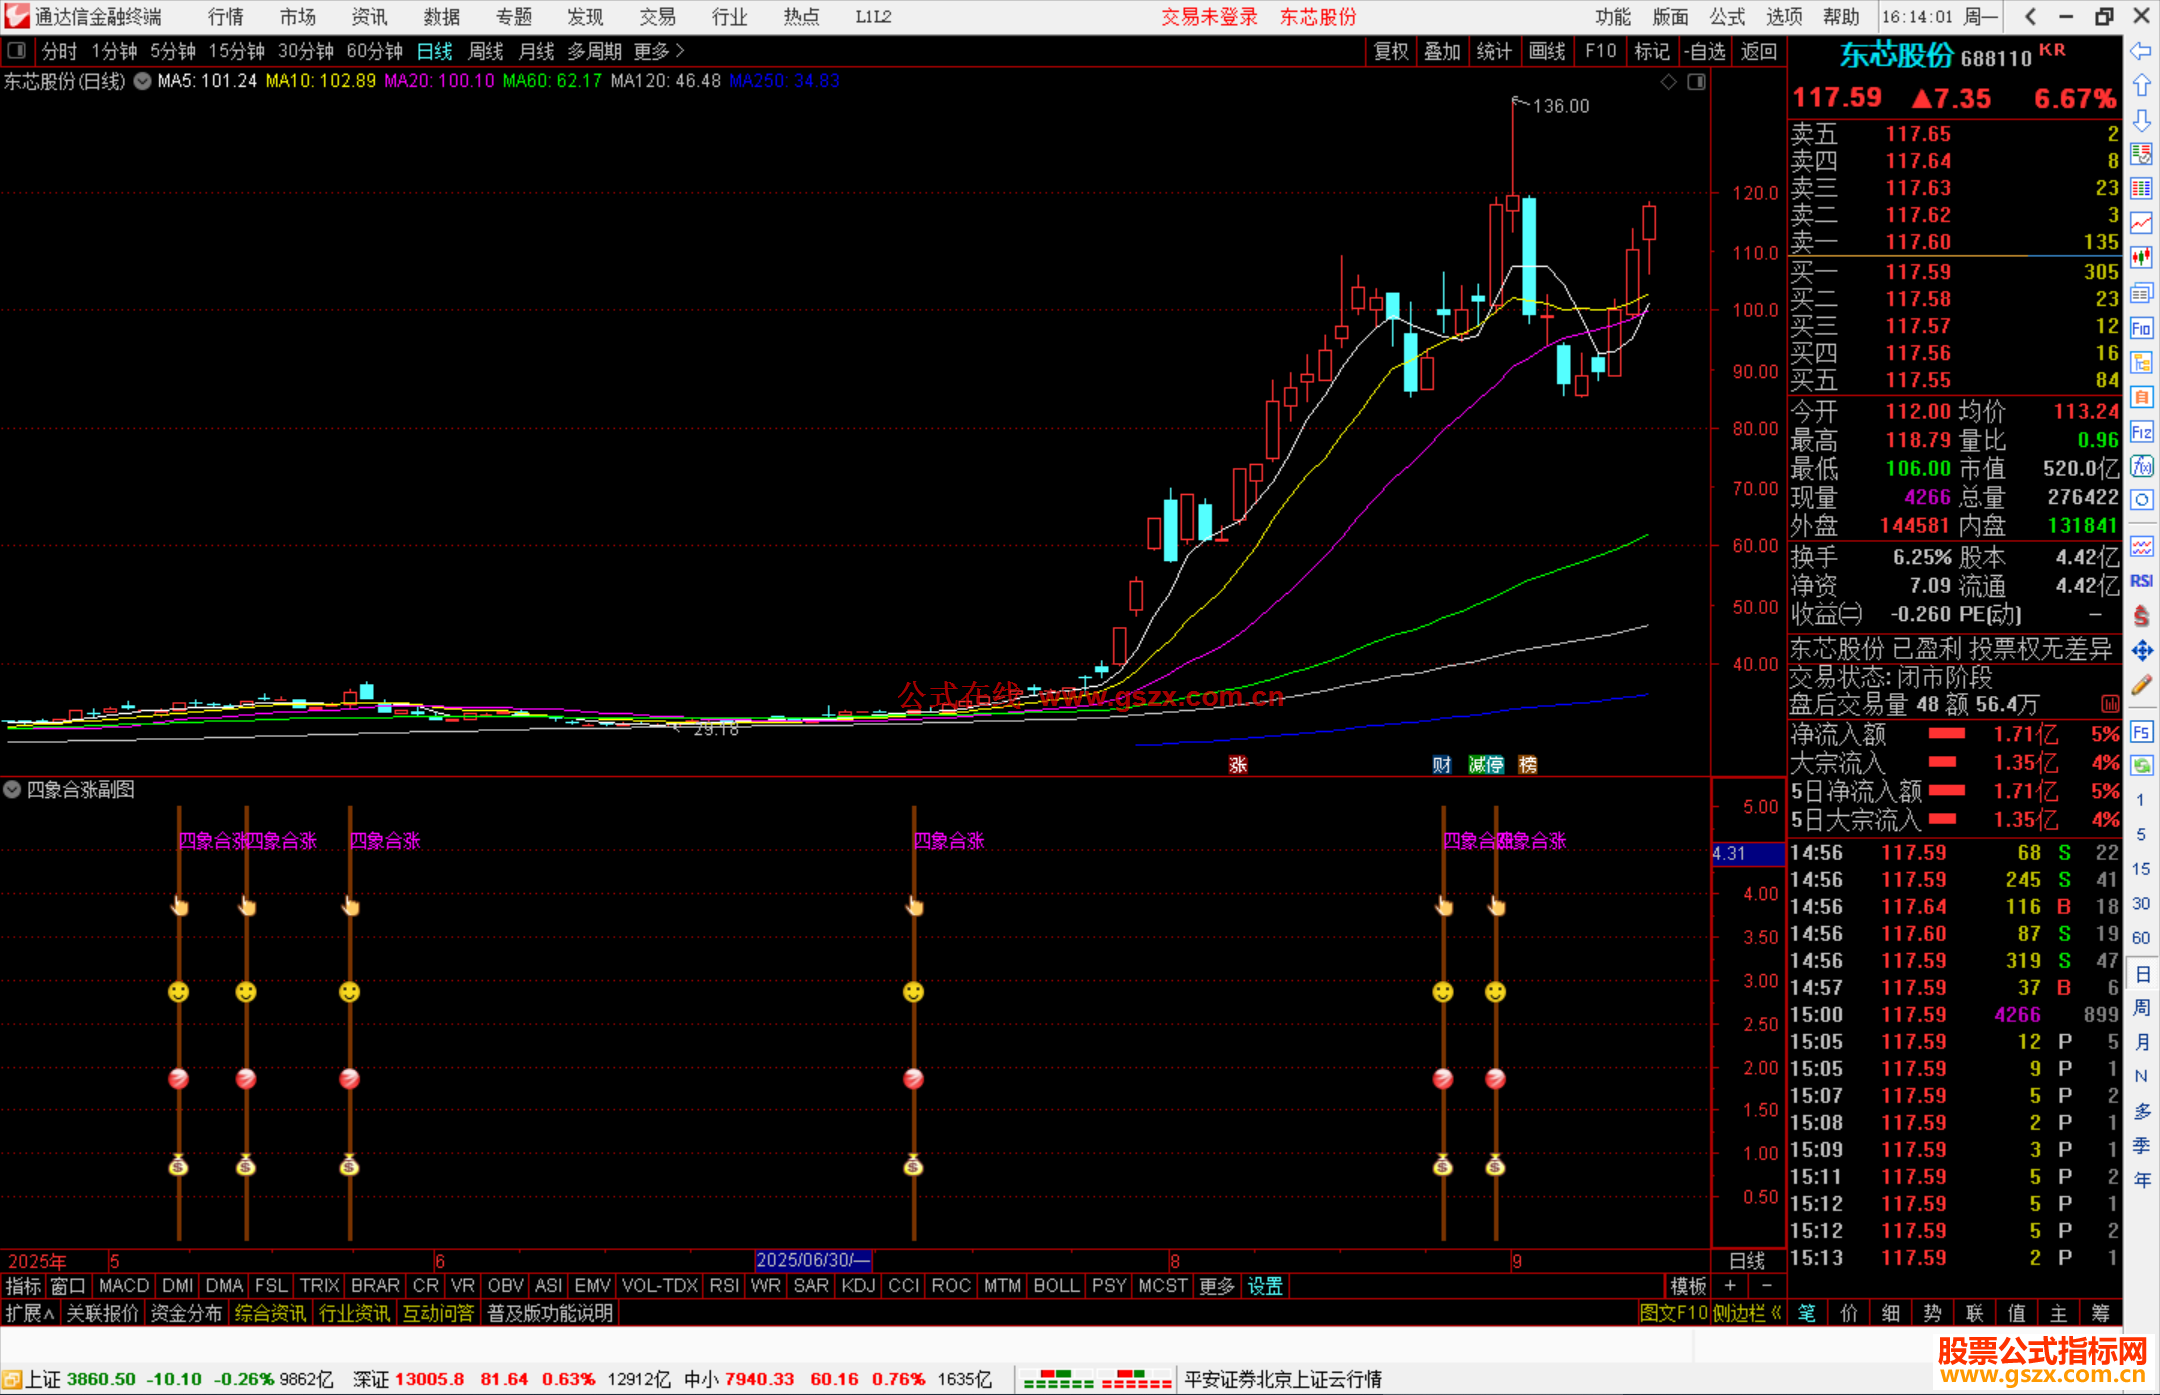
Task: Click the 涨 event marker under chart
Action: pos(1238,765)
